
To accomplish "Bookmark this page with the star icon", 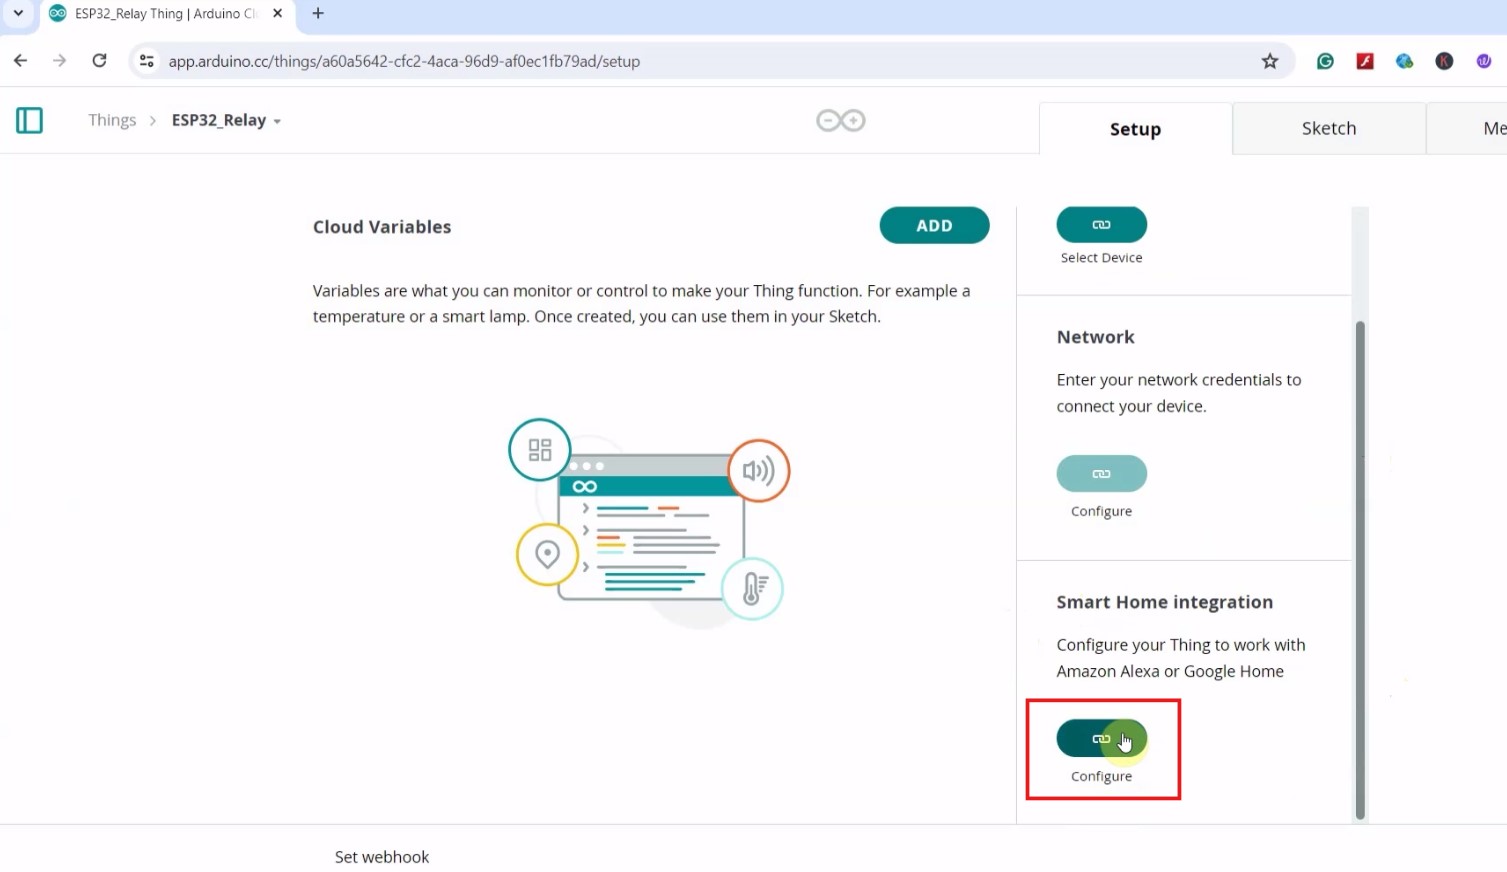I will coord(1269,61).
